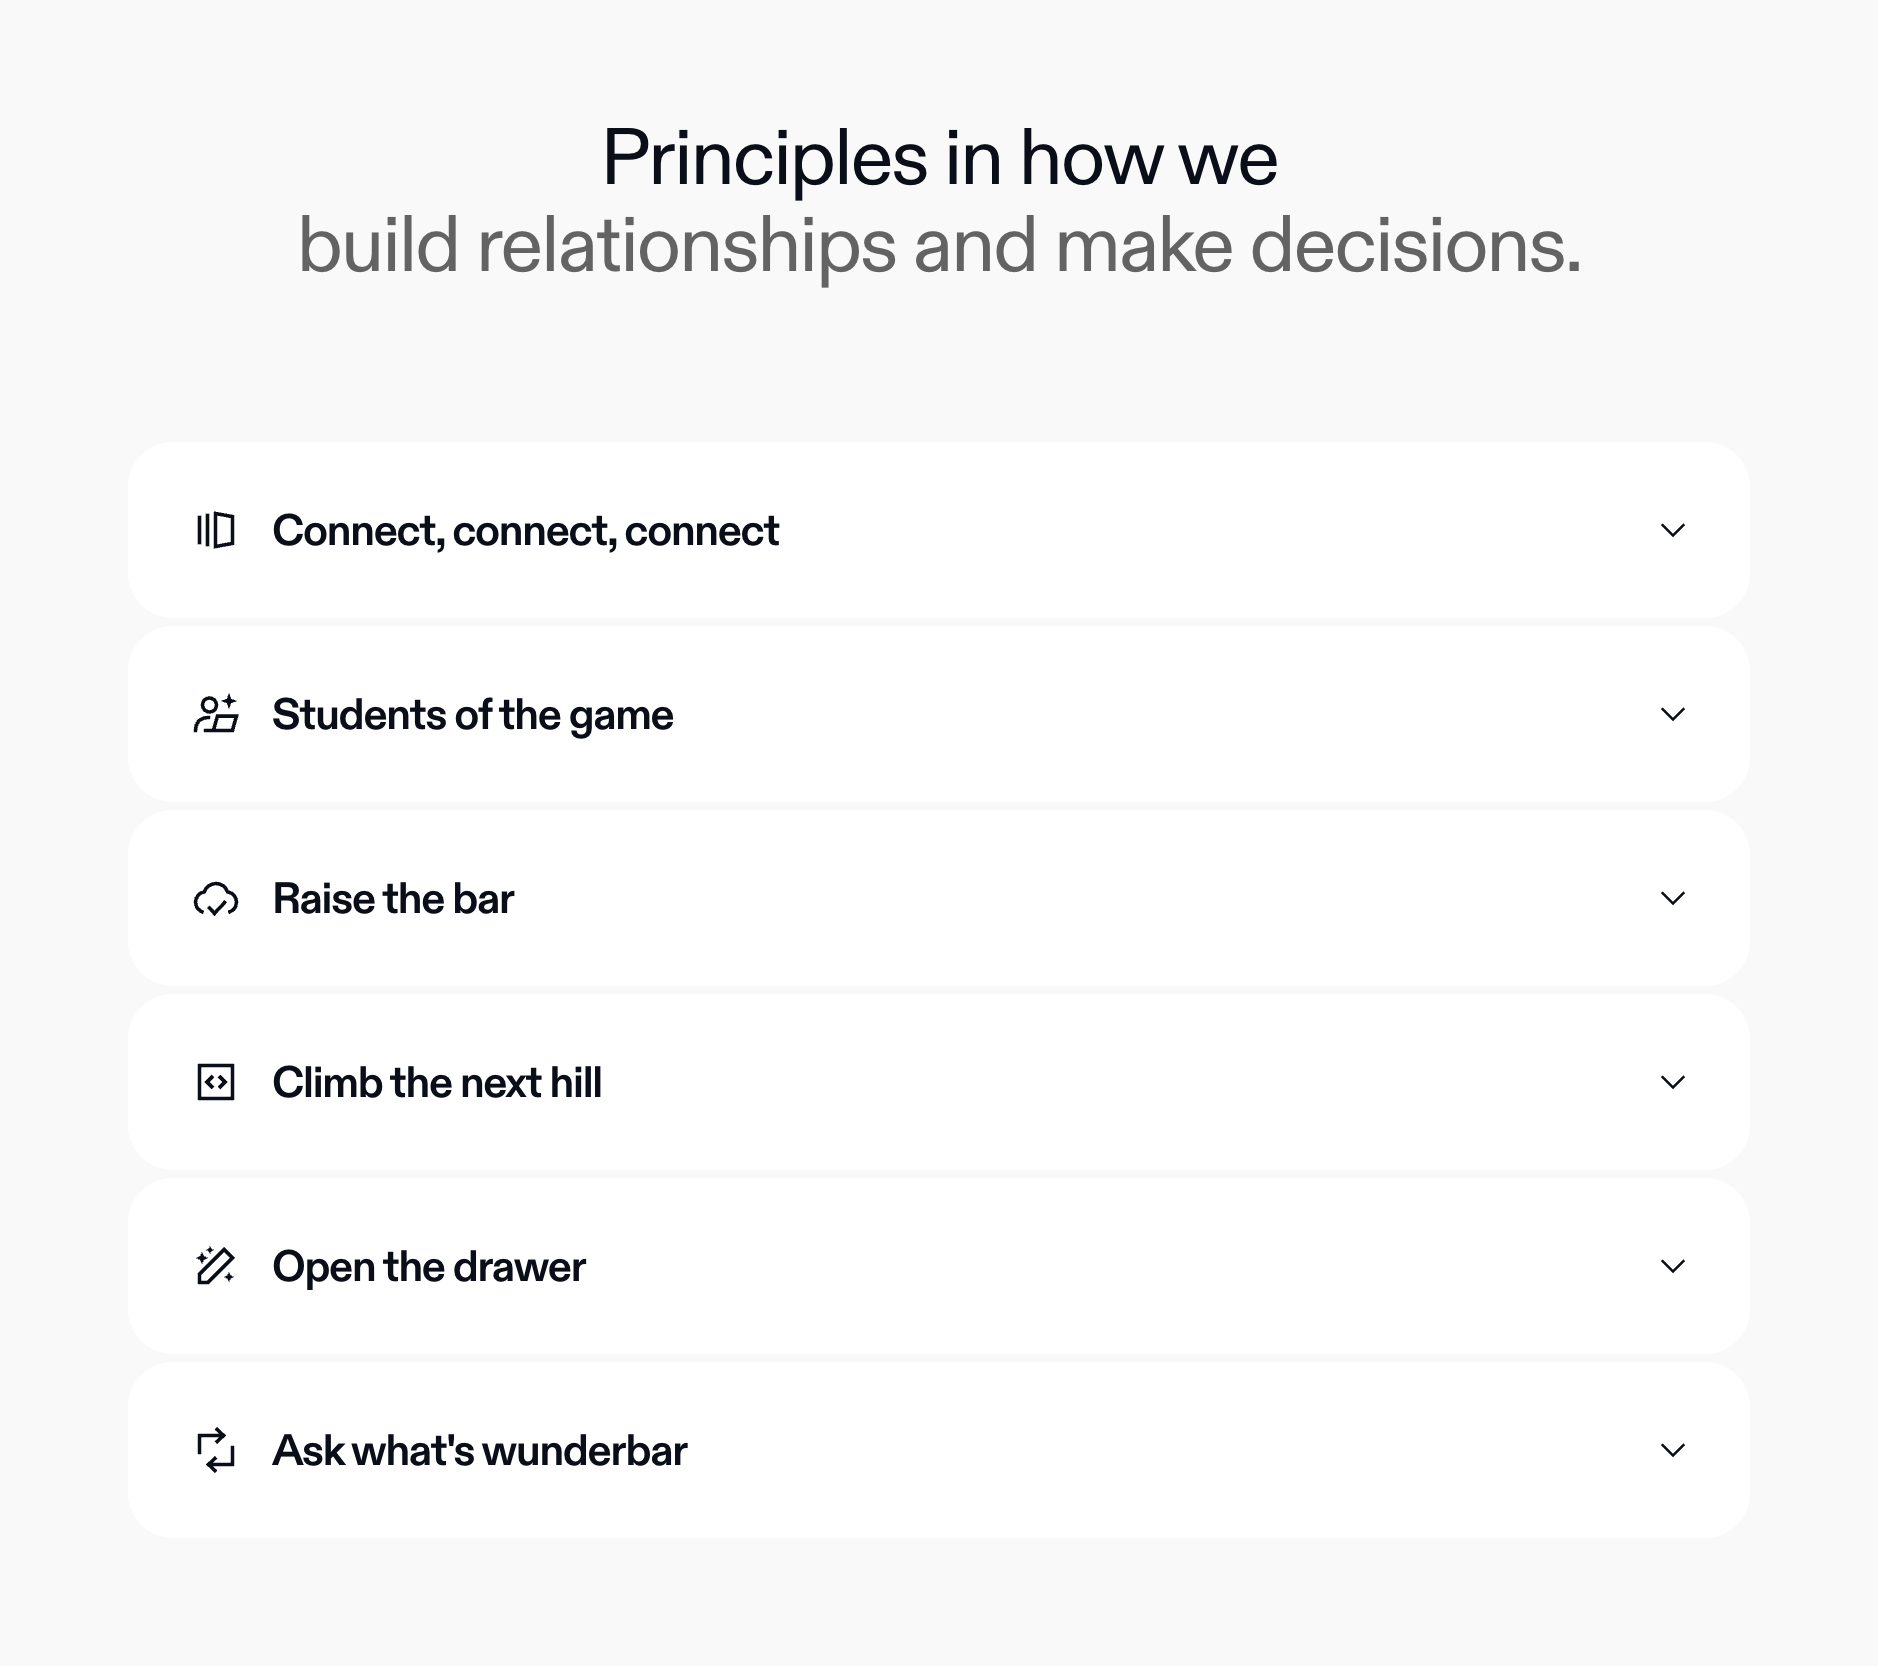Click the columns icon beside Connect, connect, connect
Viewport: 1878px width, 1666px height.
(x=215, y=530)
